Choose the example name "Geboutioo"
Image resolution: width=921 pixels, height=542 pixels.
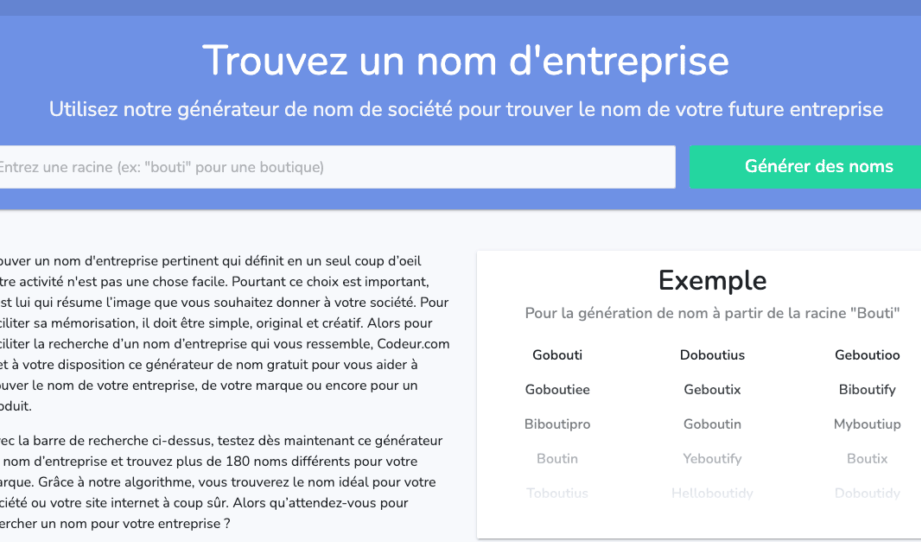click(867, 355)
